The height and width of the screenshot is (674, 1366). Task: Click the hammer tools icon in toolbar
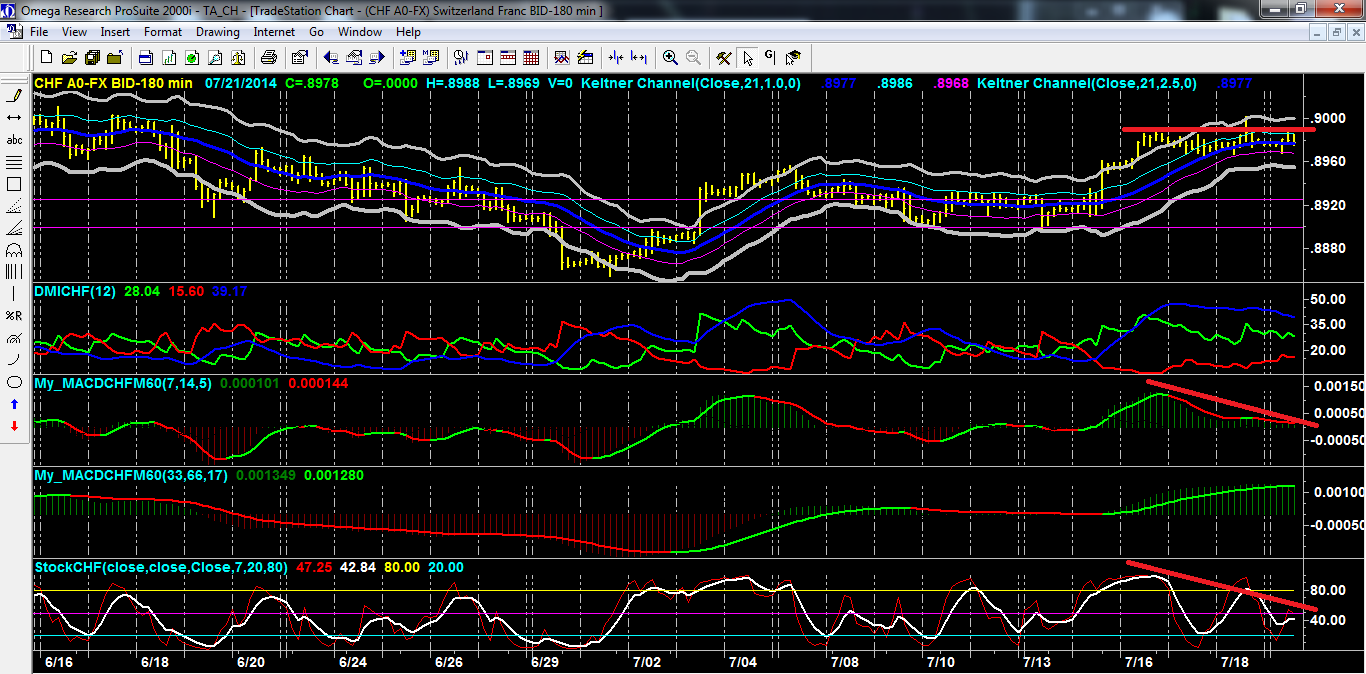[725, 57]
